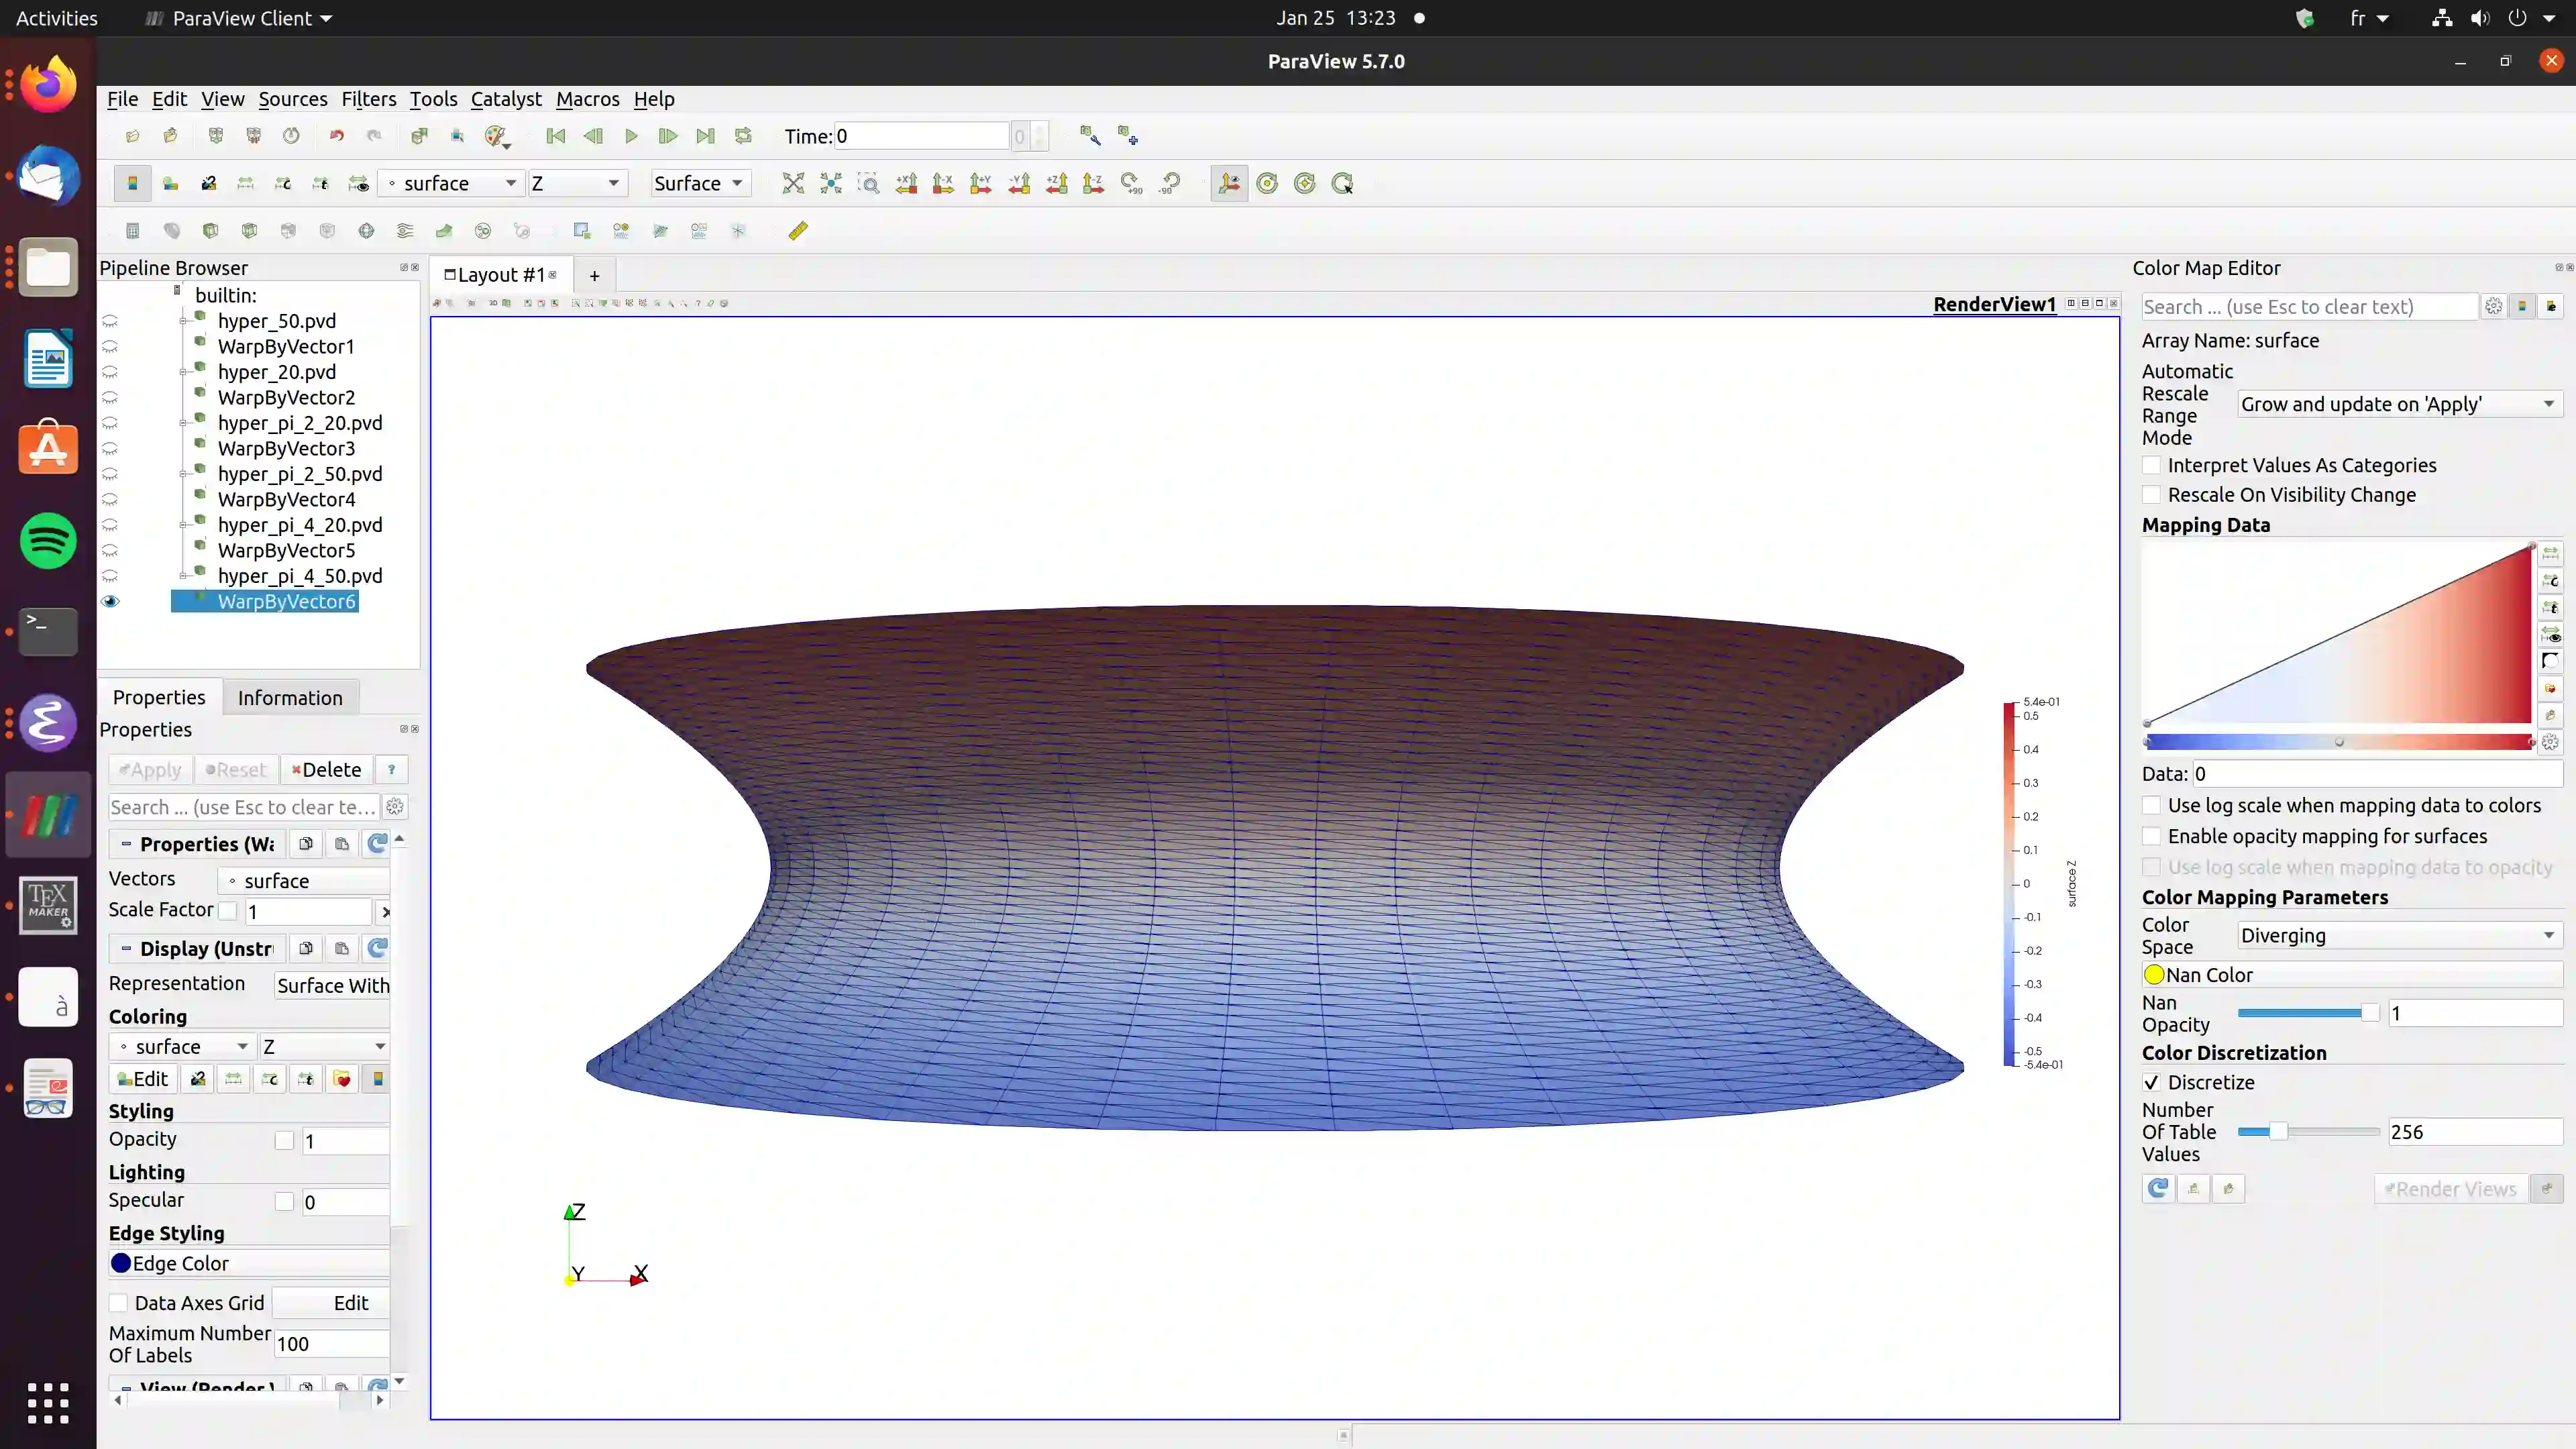Image resolution: width=2576 pixels, height=1449 pixels.
Task: Click the Undo icon in main toolbar
Action: [x=337, y=136]
